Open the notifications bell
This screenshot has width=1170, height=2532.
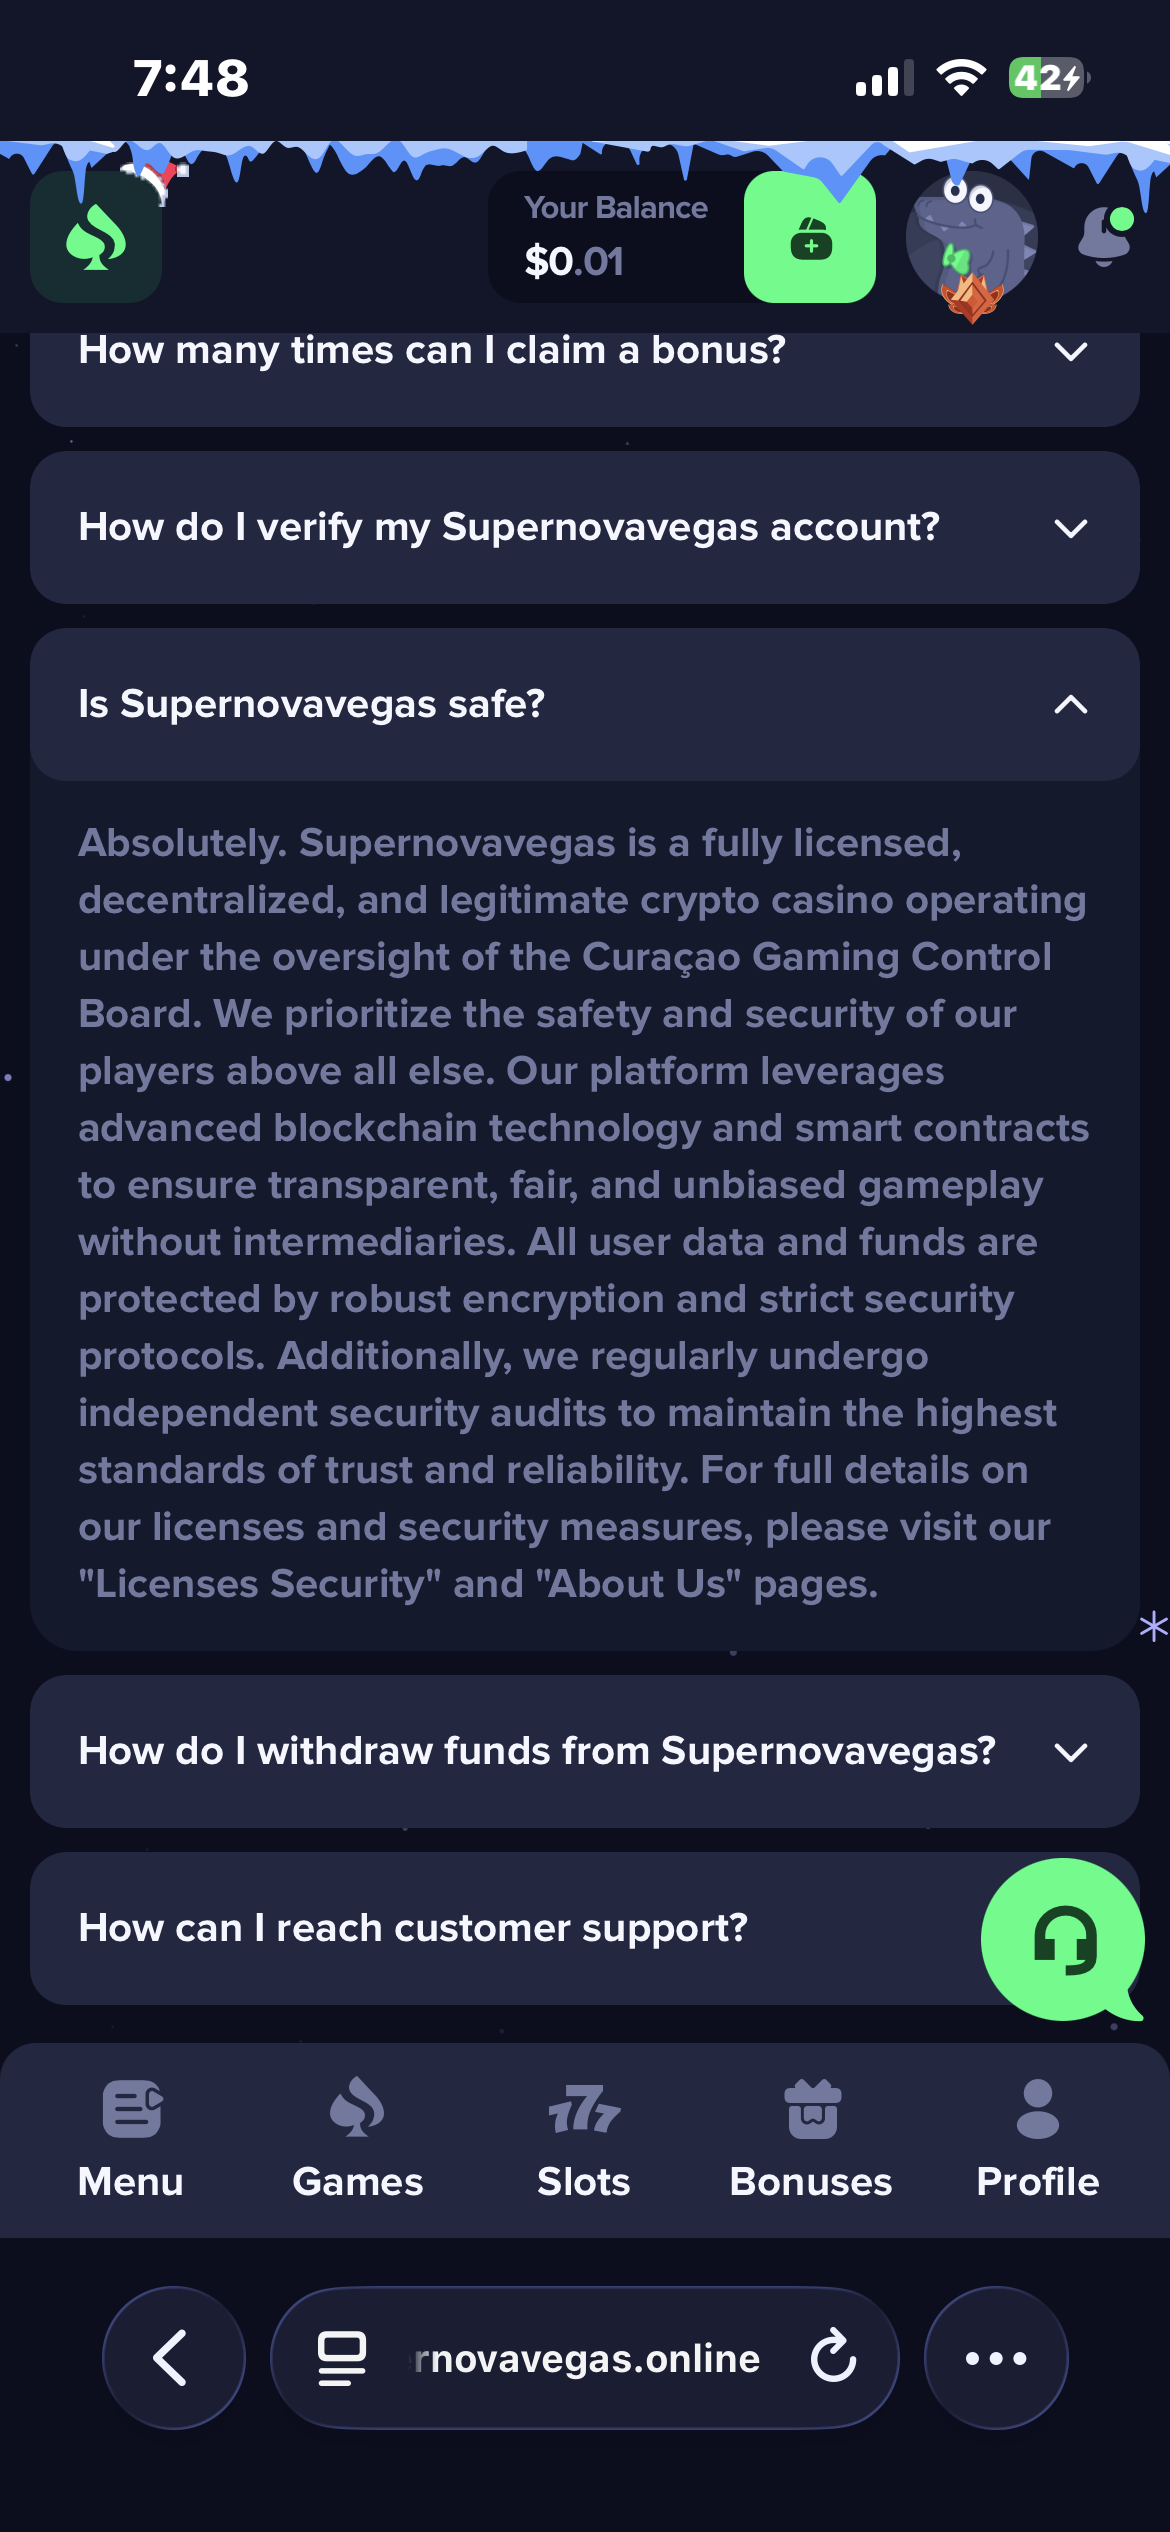point(1105,236)
